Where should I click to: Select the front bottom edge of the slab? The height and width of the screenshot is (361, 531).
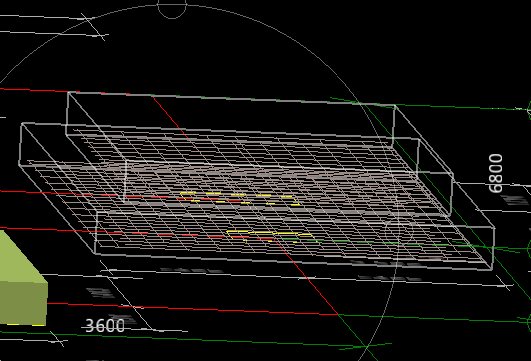tap(294, 262)
